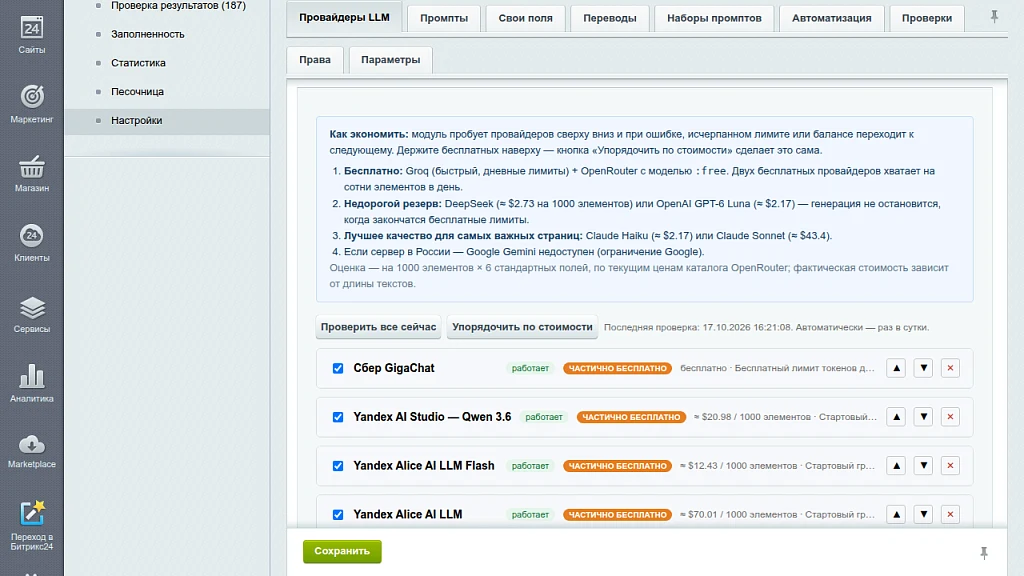Switch to the Переводы tab
The height and width of the screenshot is (576, 1024).
[610, 18]
